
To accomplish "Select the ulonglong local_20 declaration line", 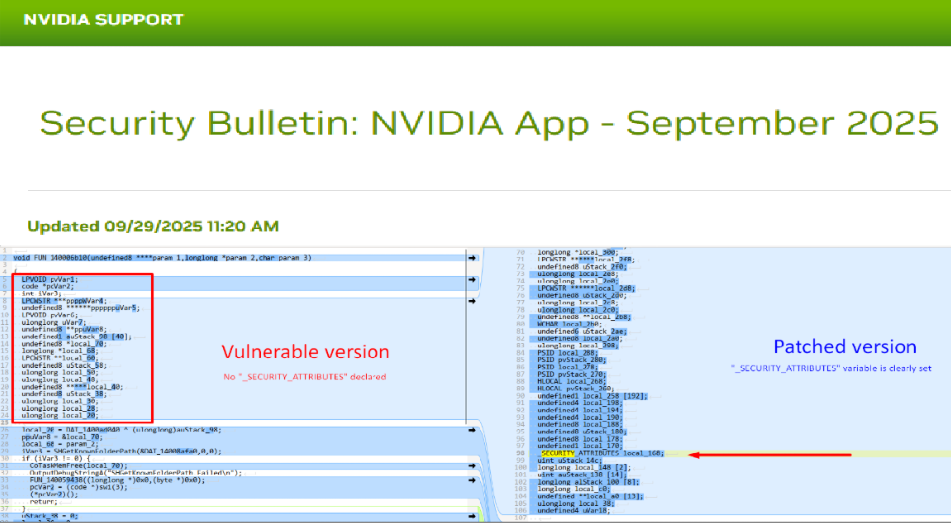I will (59, 416).
